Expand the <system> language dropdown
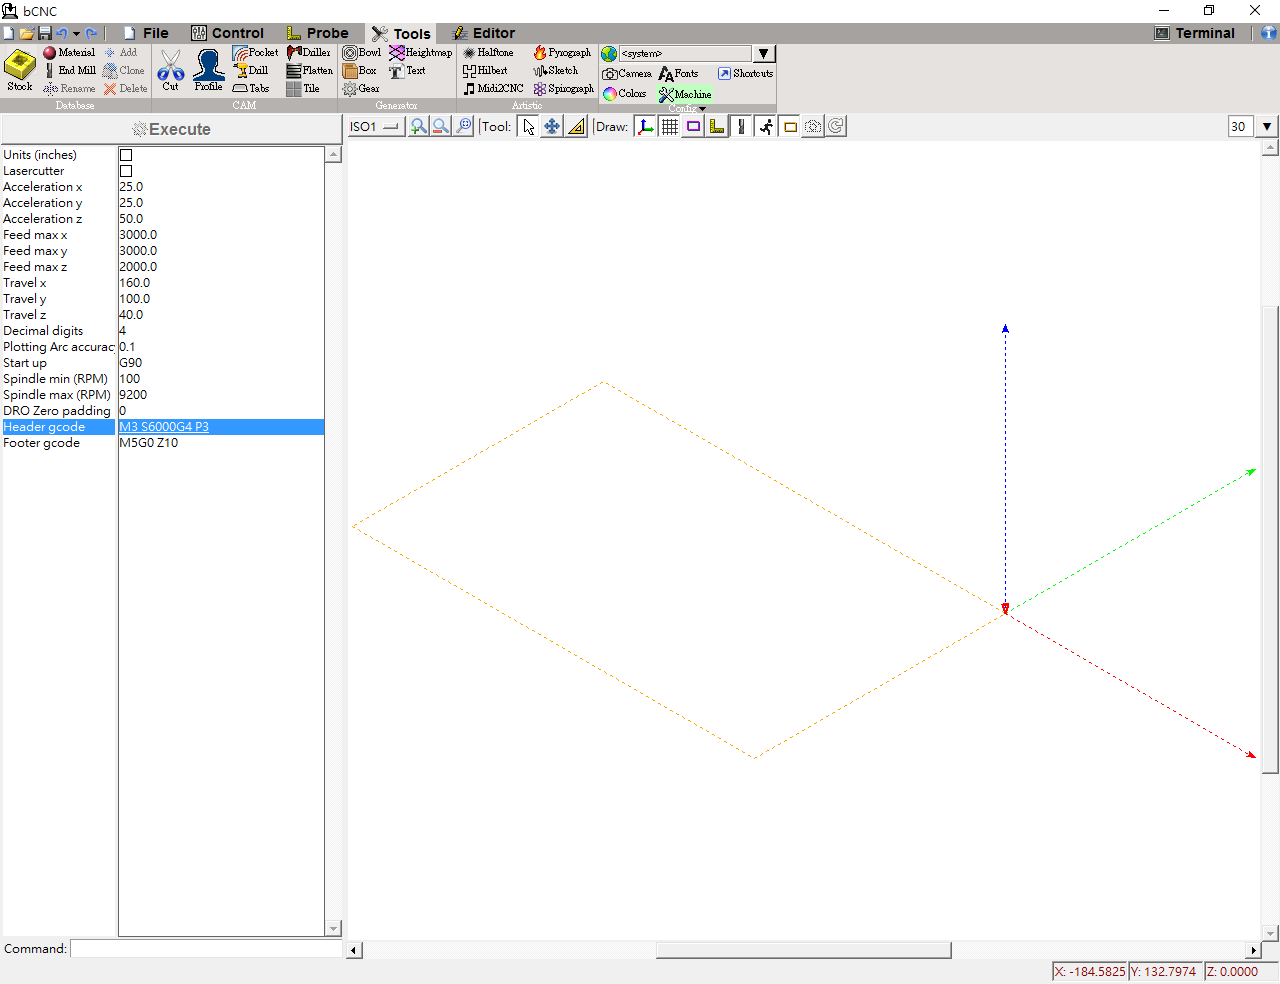 click(764, 53)
